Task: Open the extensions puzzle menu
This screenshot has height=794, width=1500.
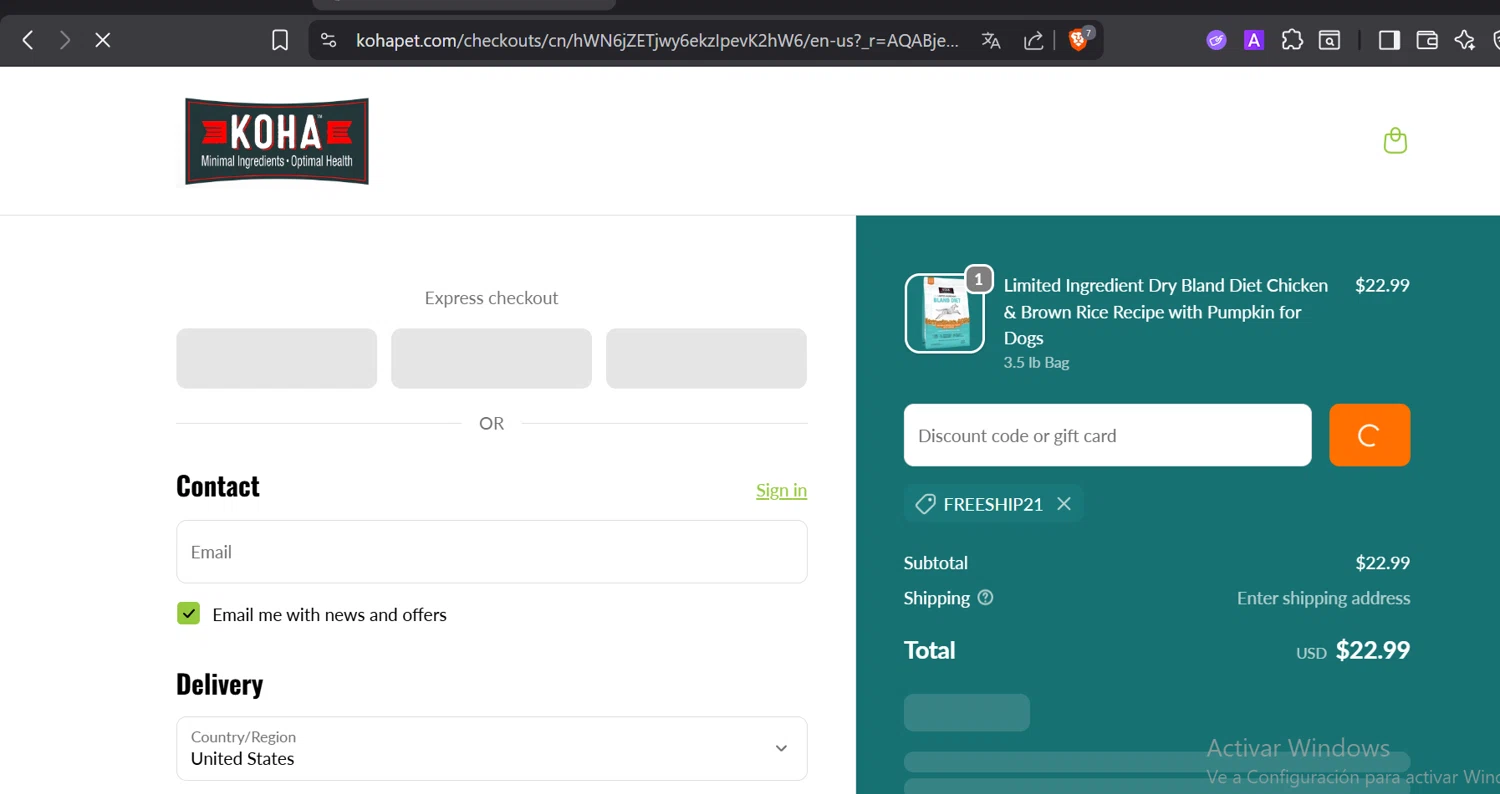Action: click(1292, 40)
